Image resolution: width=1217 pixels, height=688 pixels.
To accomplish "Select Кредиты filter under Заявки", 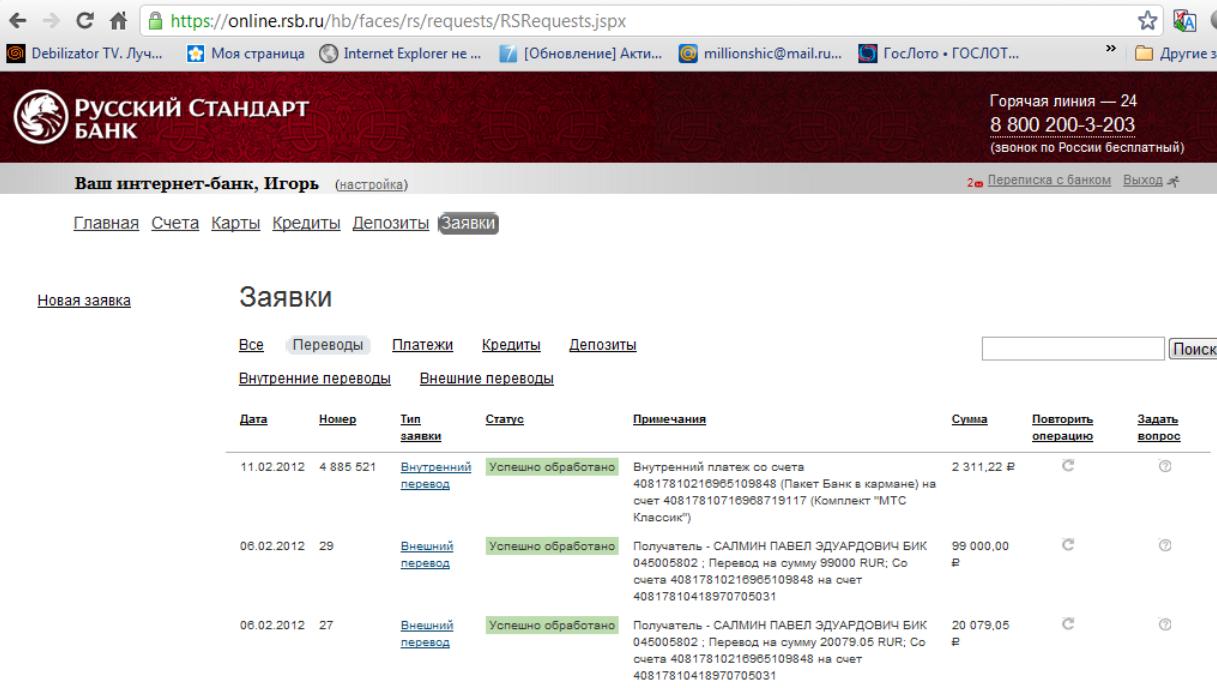I will click(x=511, y=345).
